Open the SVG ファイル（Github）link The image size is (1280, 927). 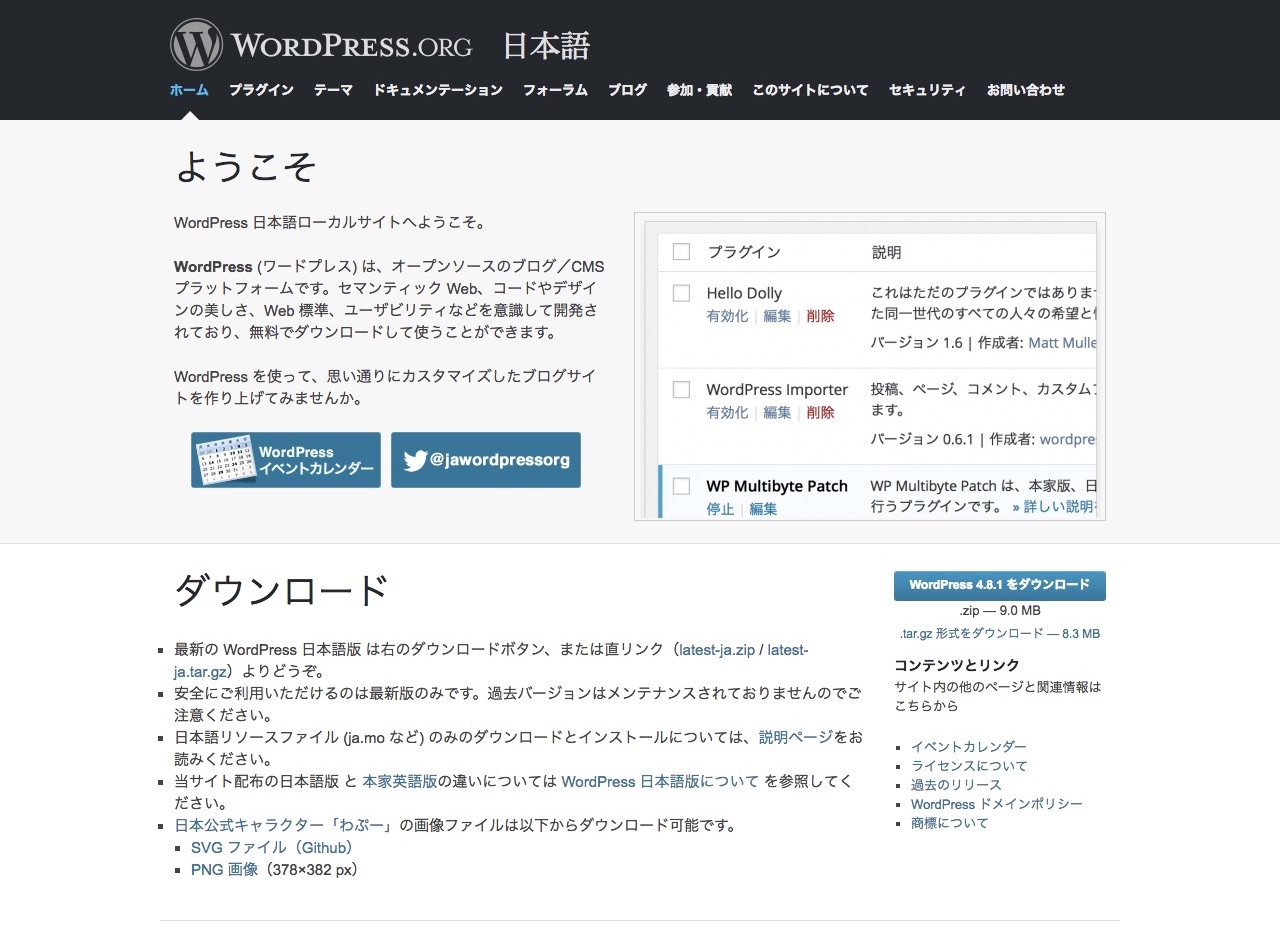272,847
